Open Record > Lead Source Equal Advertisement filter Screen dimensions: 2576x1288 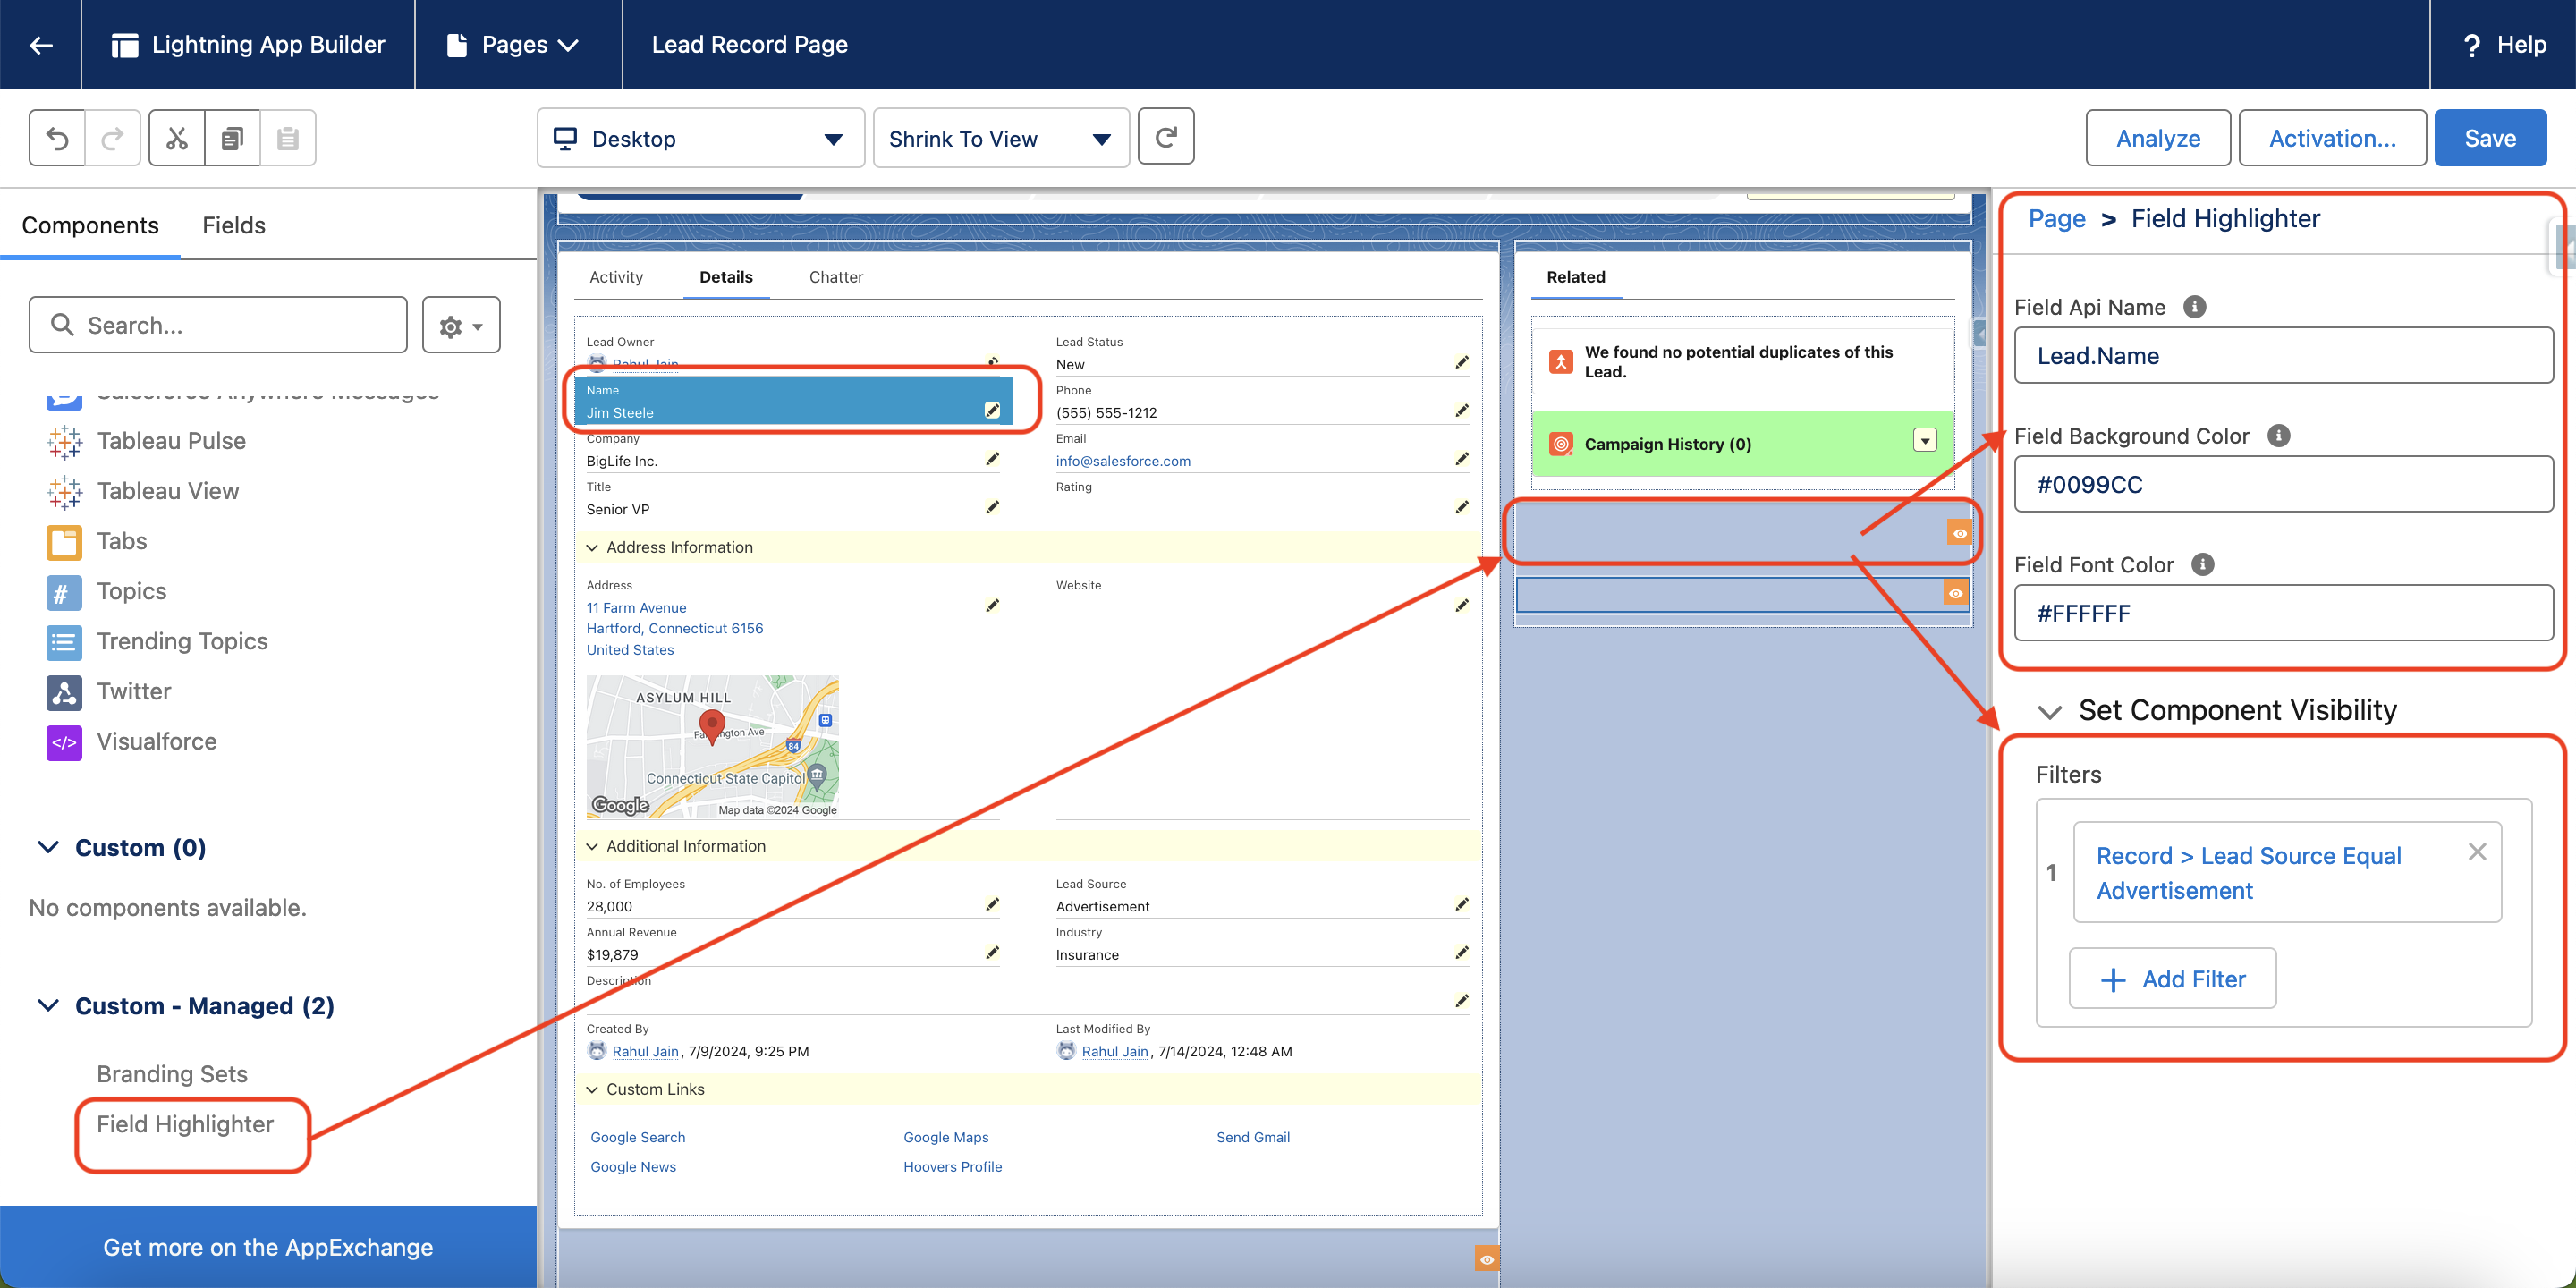[2248, 872]
